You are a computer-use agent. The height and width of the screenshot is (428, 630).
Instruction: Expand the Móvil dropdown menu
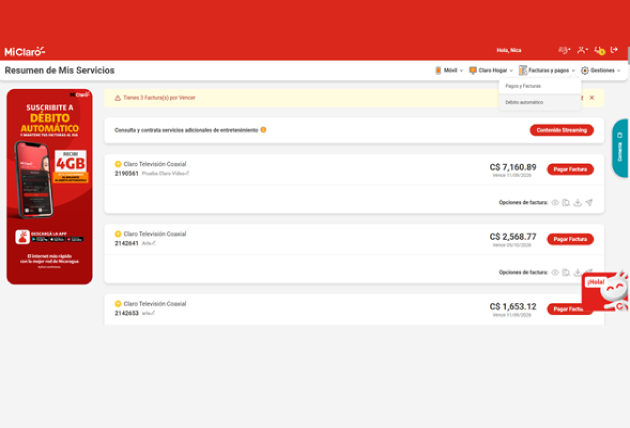[461, 71]
